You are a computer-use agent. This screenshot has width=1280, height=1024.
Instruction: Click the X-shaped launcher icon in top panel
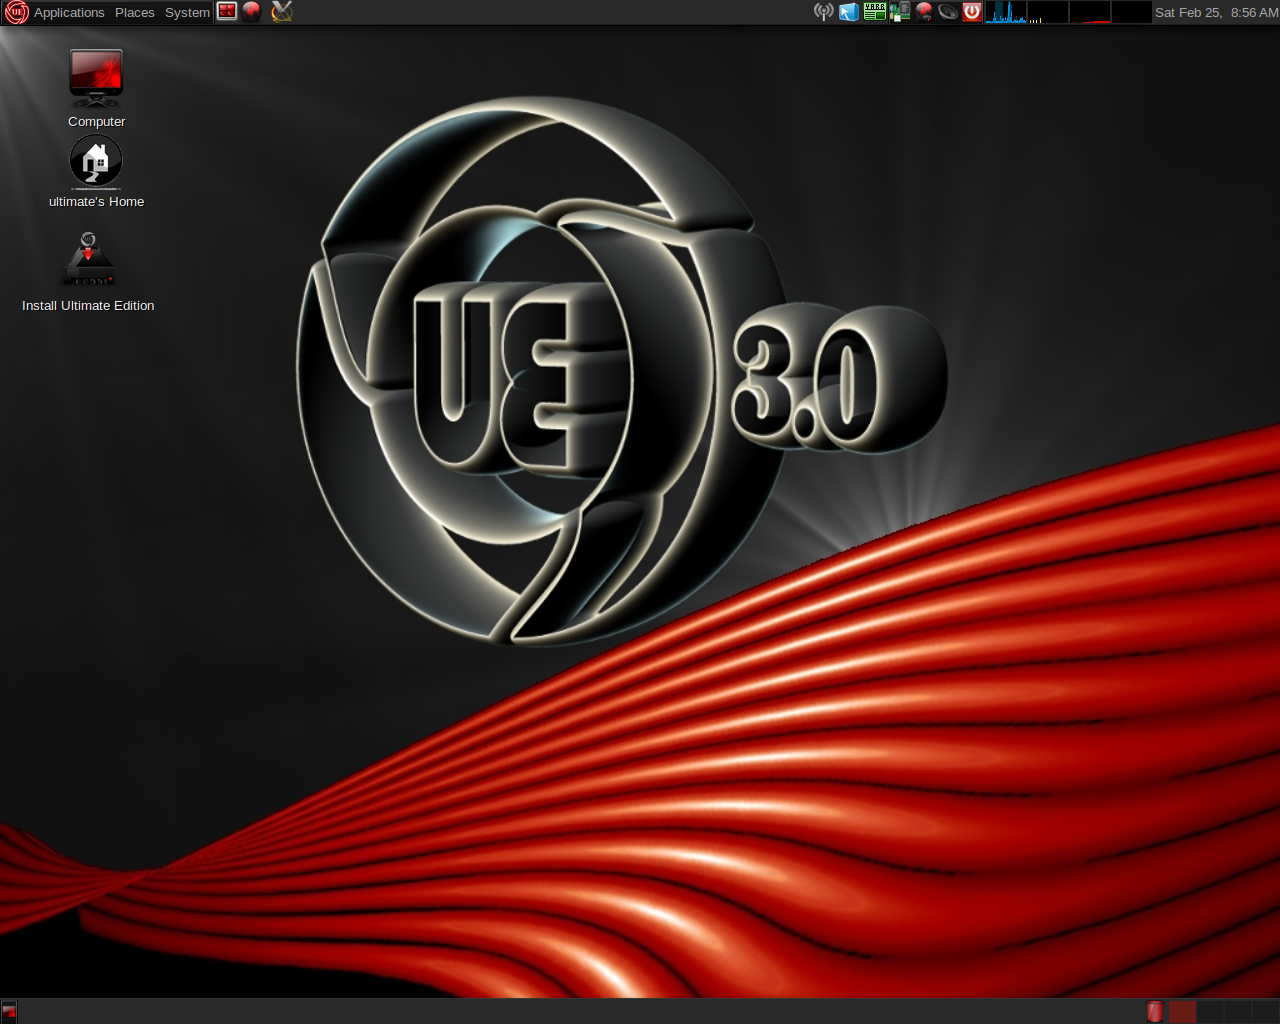coord(282,12)
